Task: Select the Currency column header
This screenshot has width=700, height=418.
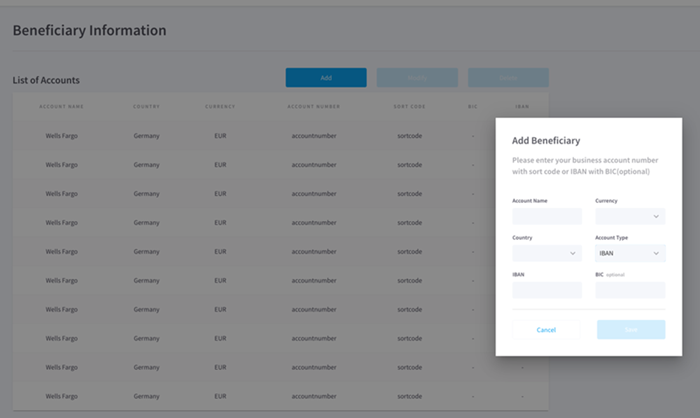Action: point(220,106)
